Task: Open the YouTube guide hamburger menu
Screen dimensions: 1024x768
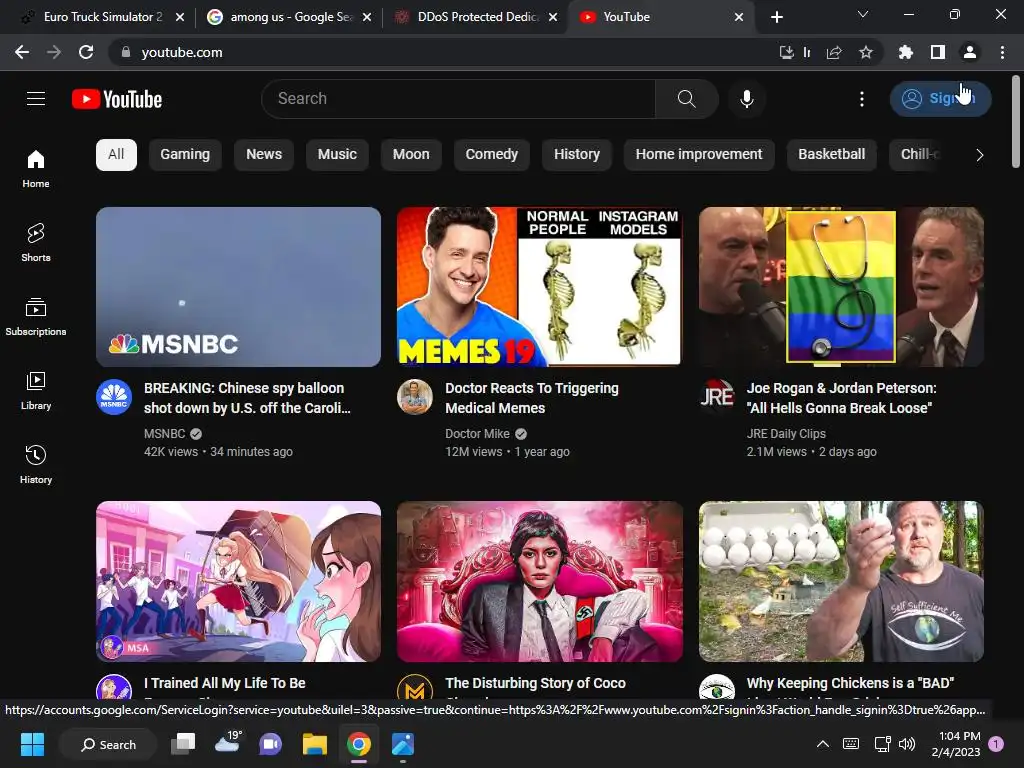Action: [x=36, y=99]
